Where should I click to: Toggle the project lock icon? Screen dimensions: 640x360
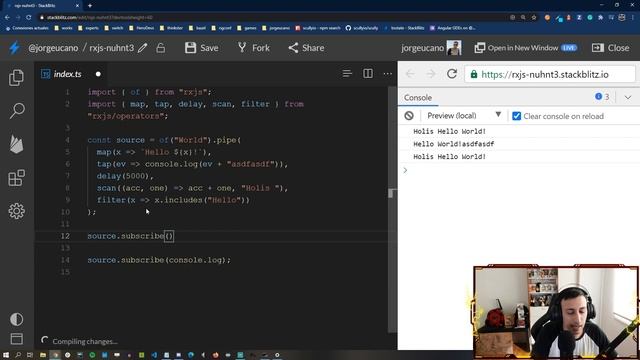[160, 48]
